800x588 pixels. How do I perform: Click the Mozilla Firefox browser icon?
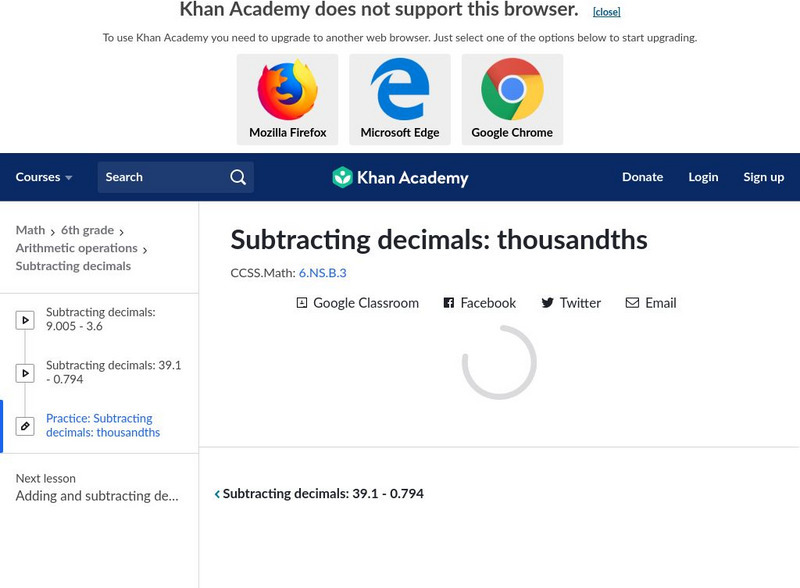(x=287, y=91)
